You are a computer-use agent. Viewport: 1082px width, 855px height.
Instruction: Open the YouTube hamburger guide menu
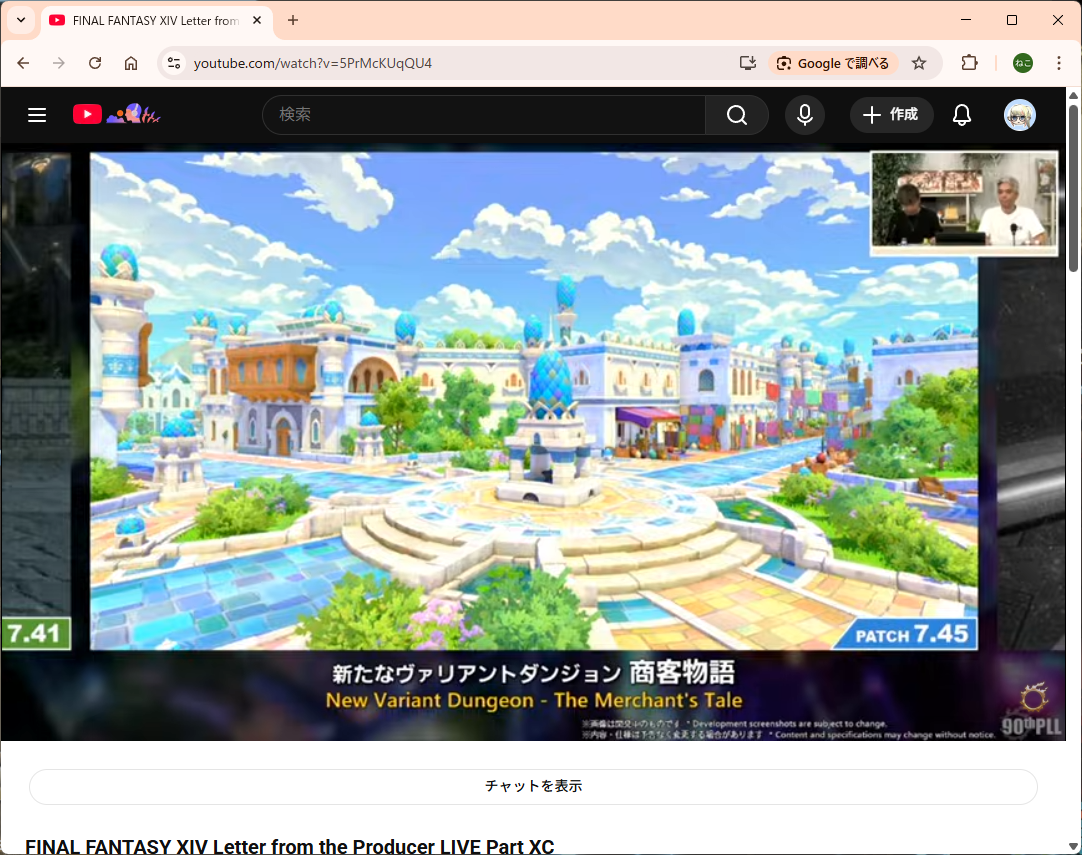click(x=37, y=115)
